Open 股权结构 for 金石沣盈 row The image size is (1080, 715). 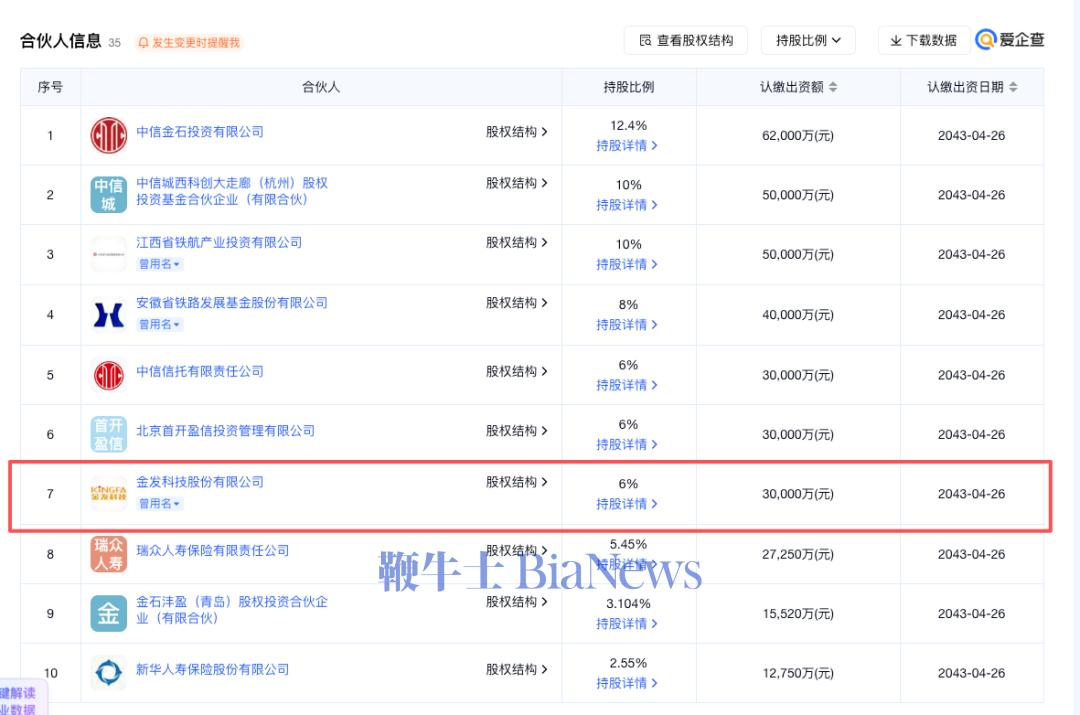tap(517, 601)
